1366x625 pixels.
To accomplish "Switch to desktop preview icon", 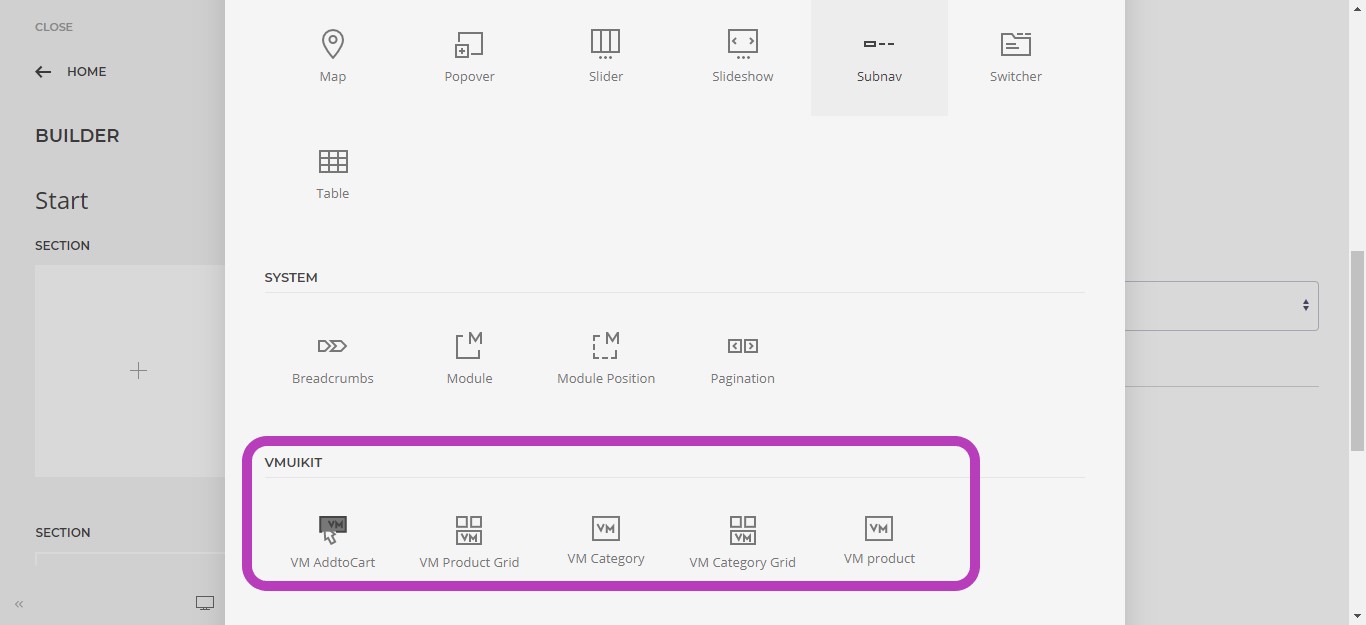I will [205, 603].
